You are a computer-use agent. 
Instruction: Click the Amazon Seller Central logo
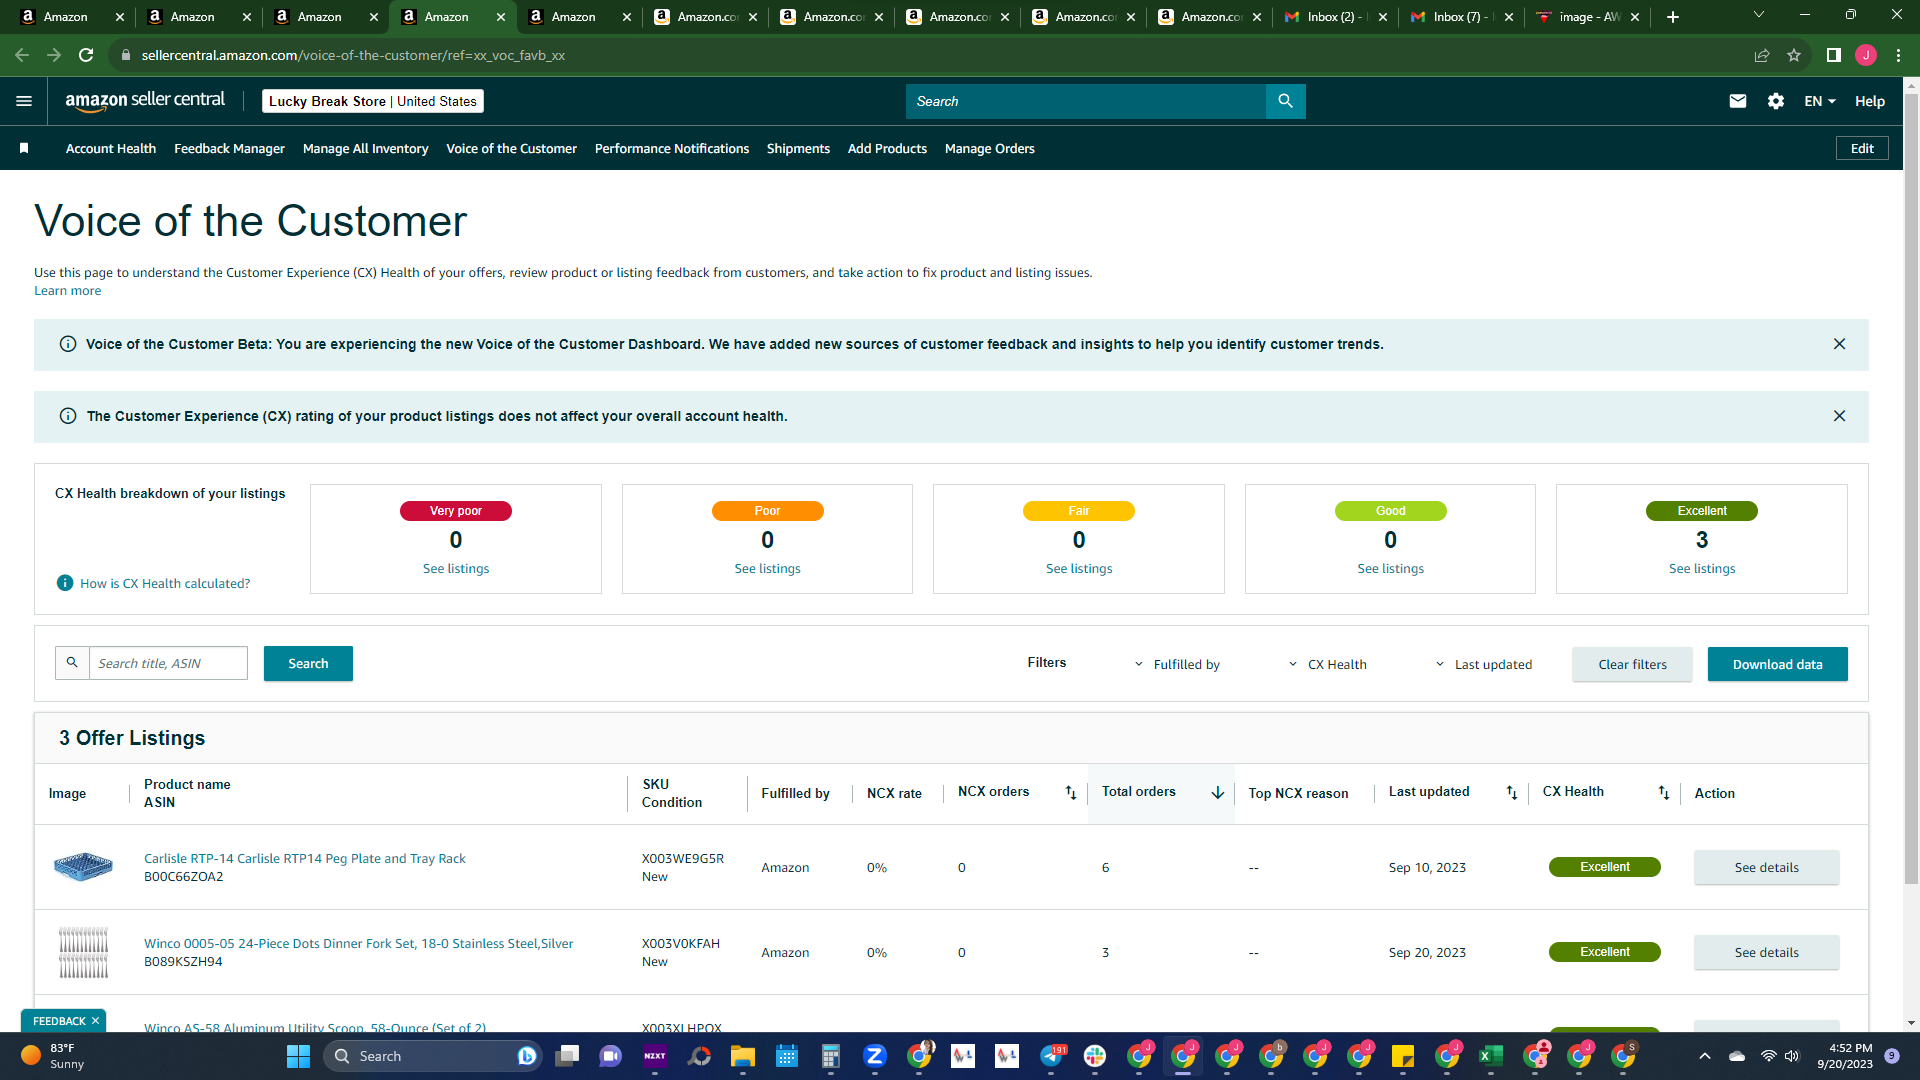click(145, 100)
